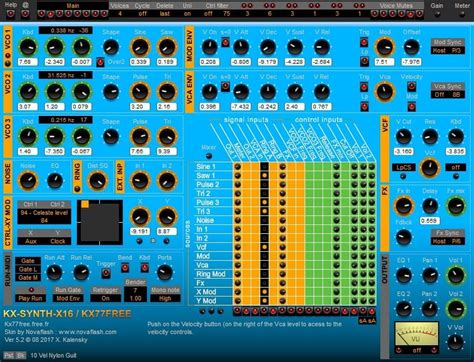This screenshot has width=474, height=362.
Task: Toggle the Bend LED in RUN-MIDI
Action: pos(125,267)
